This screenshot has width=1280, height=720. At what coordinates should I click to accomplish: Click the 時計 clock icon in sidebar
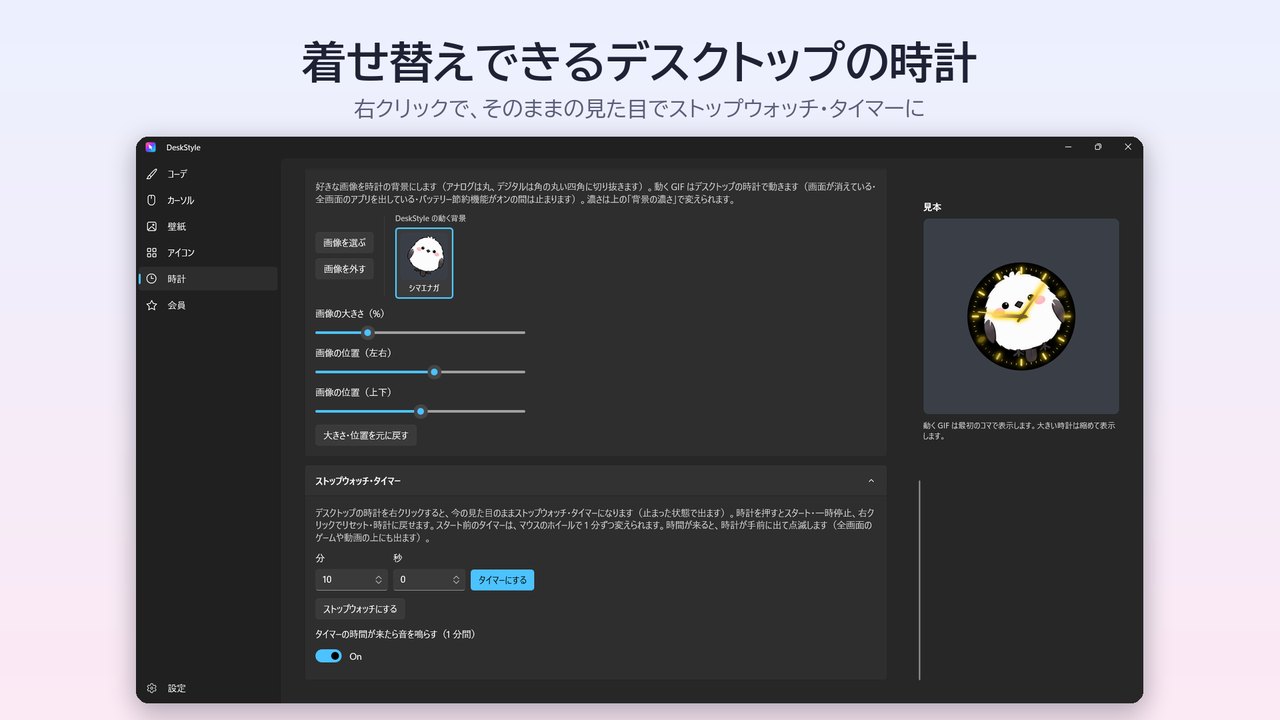[x=152, y=279]
